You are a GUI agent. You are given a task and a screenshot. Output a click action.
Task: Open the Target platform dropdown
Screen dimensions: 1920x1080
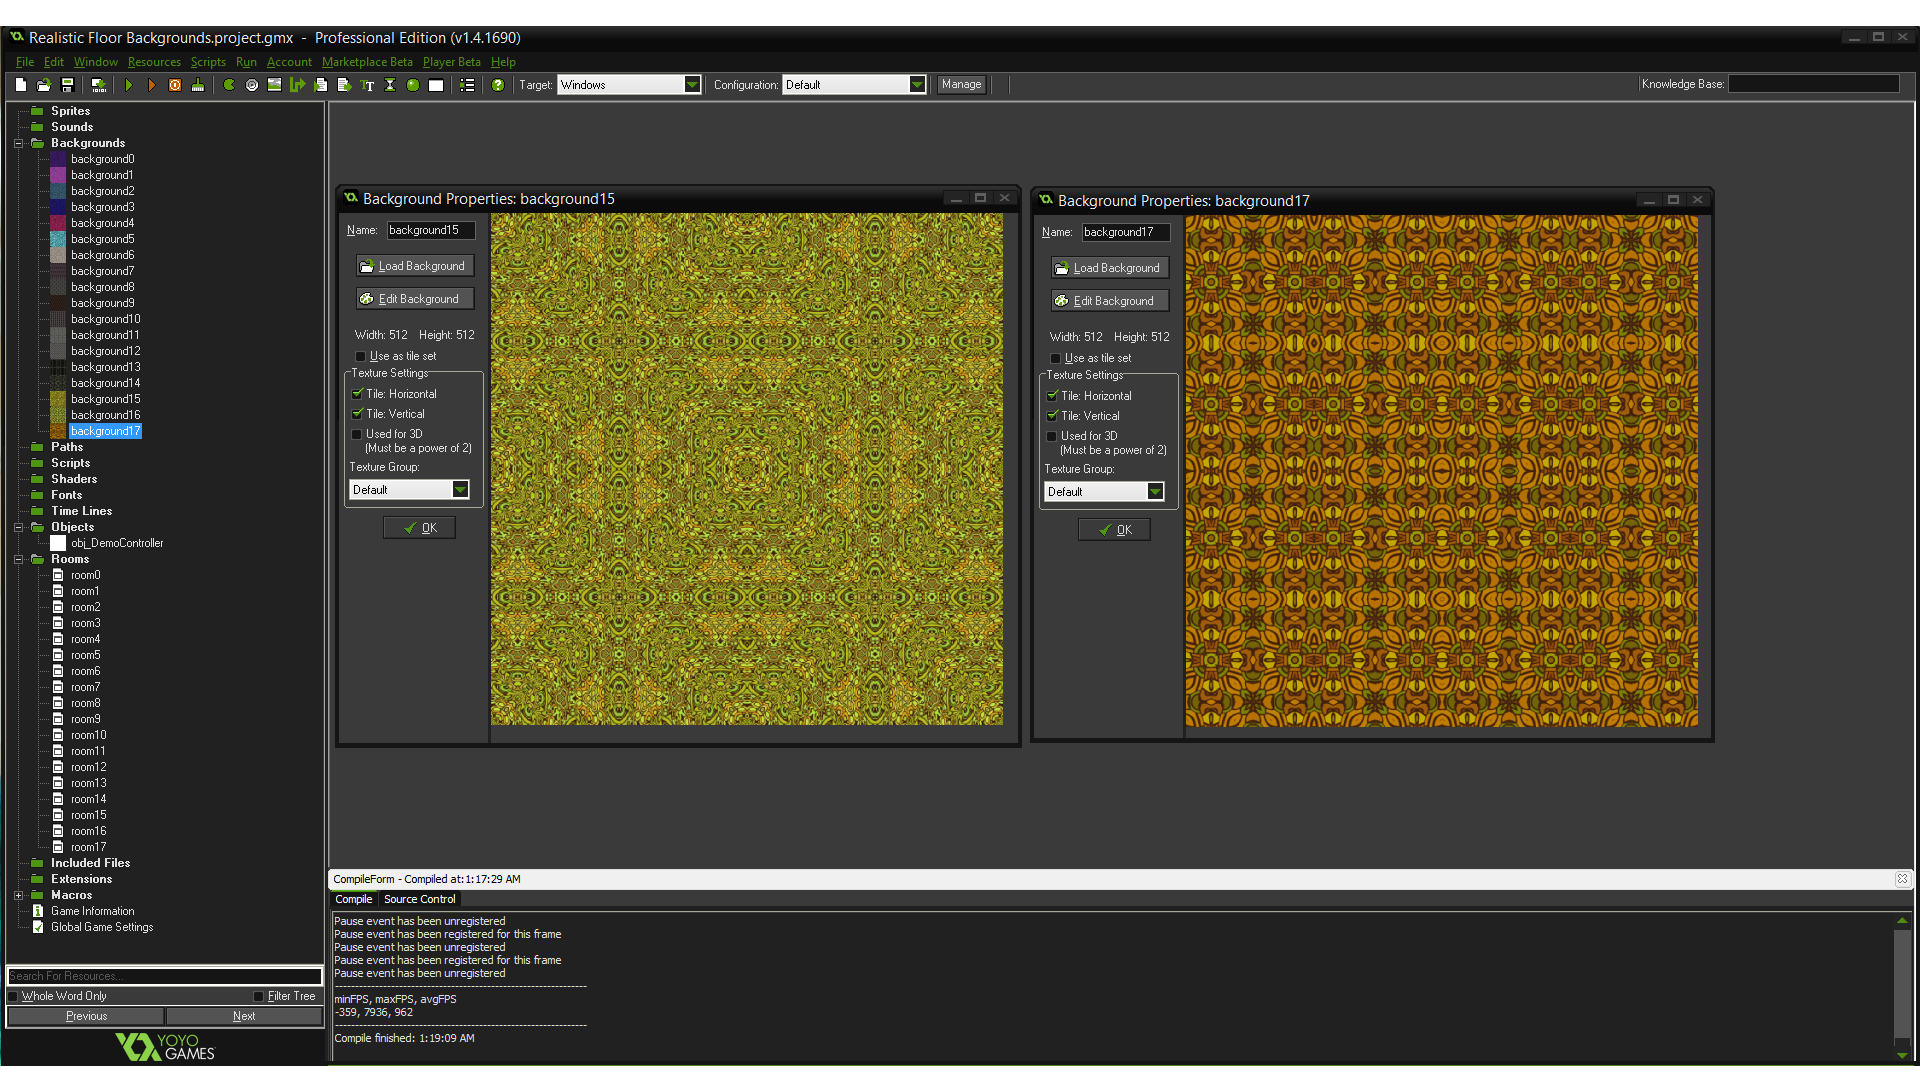coord(694,84)
